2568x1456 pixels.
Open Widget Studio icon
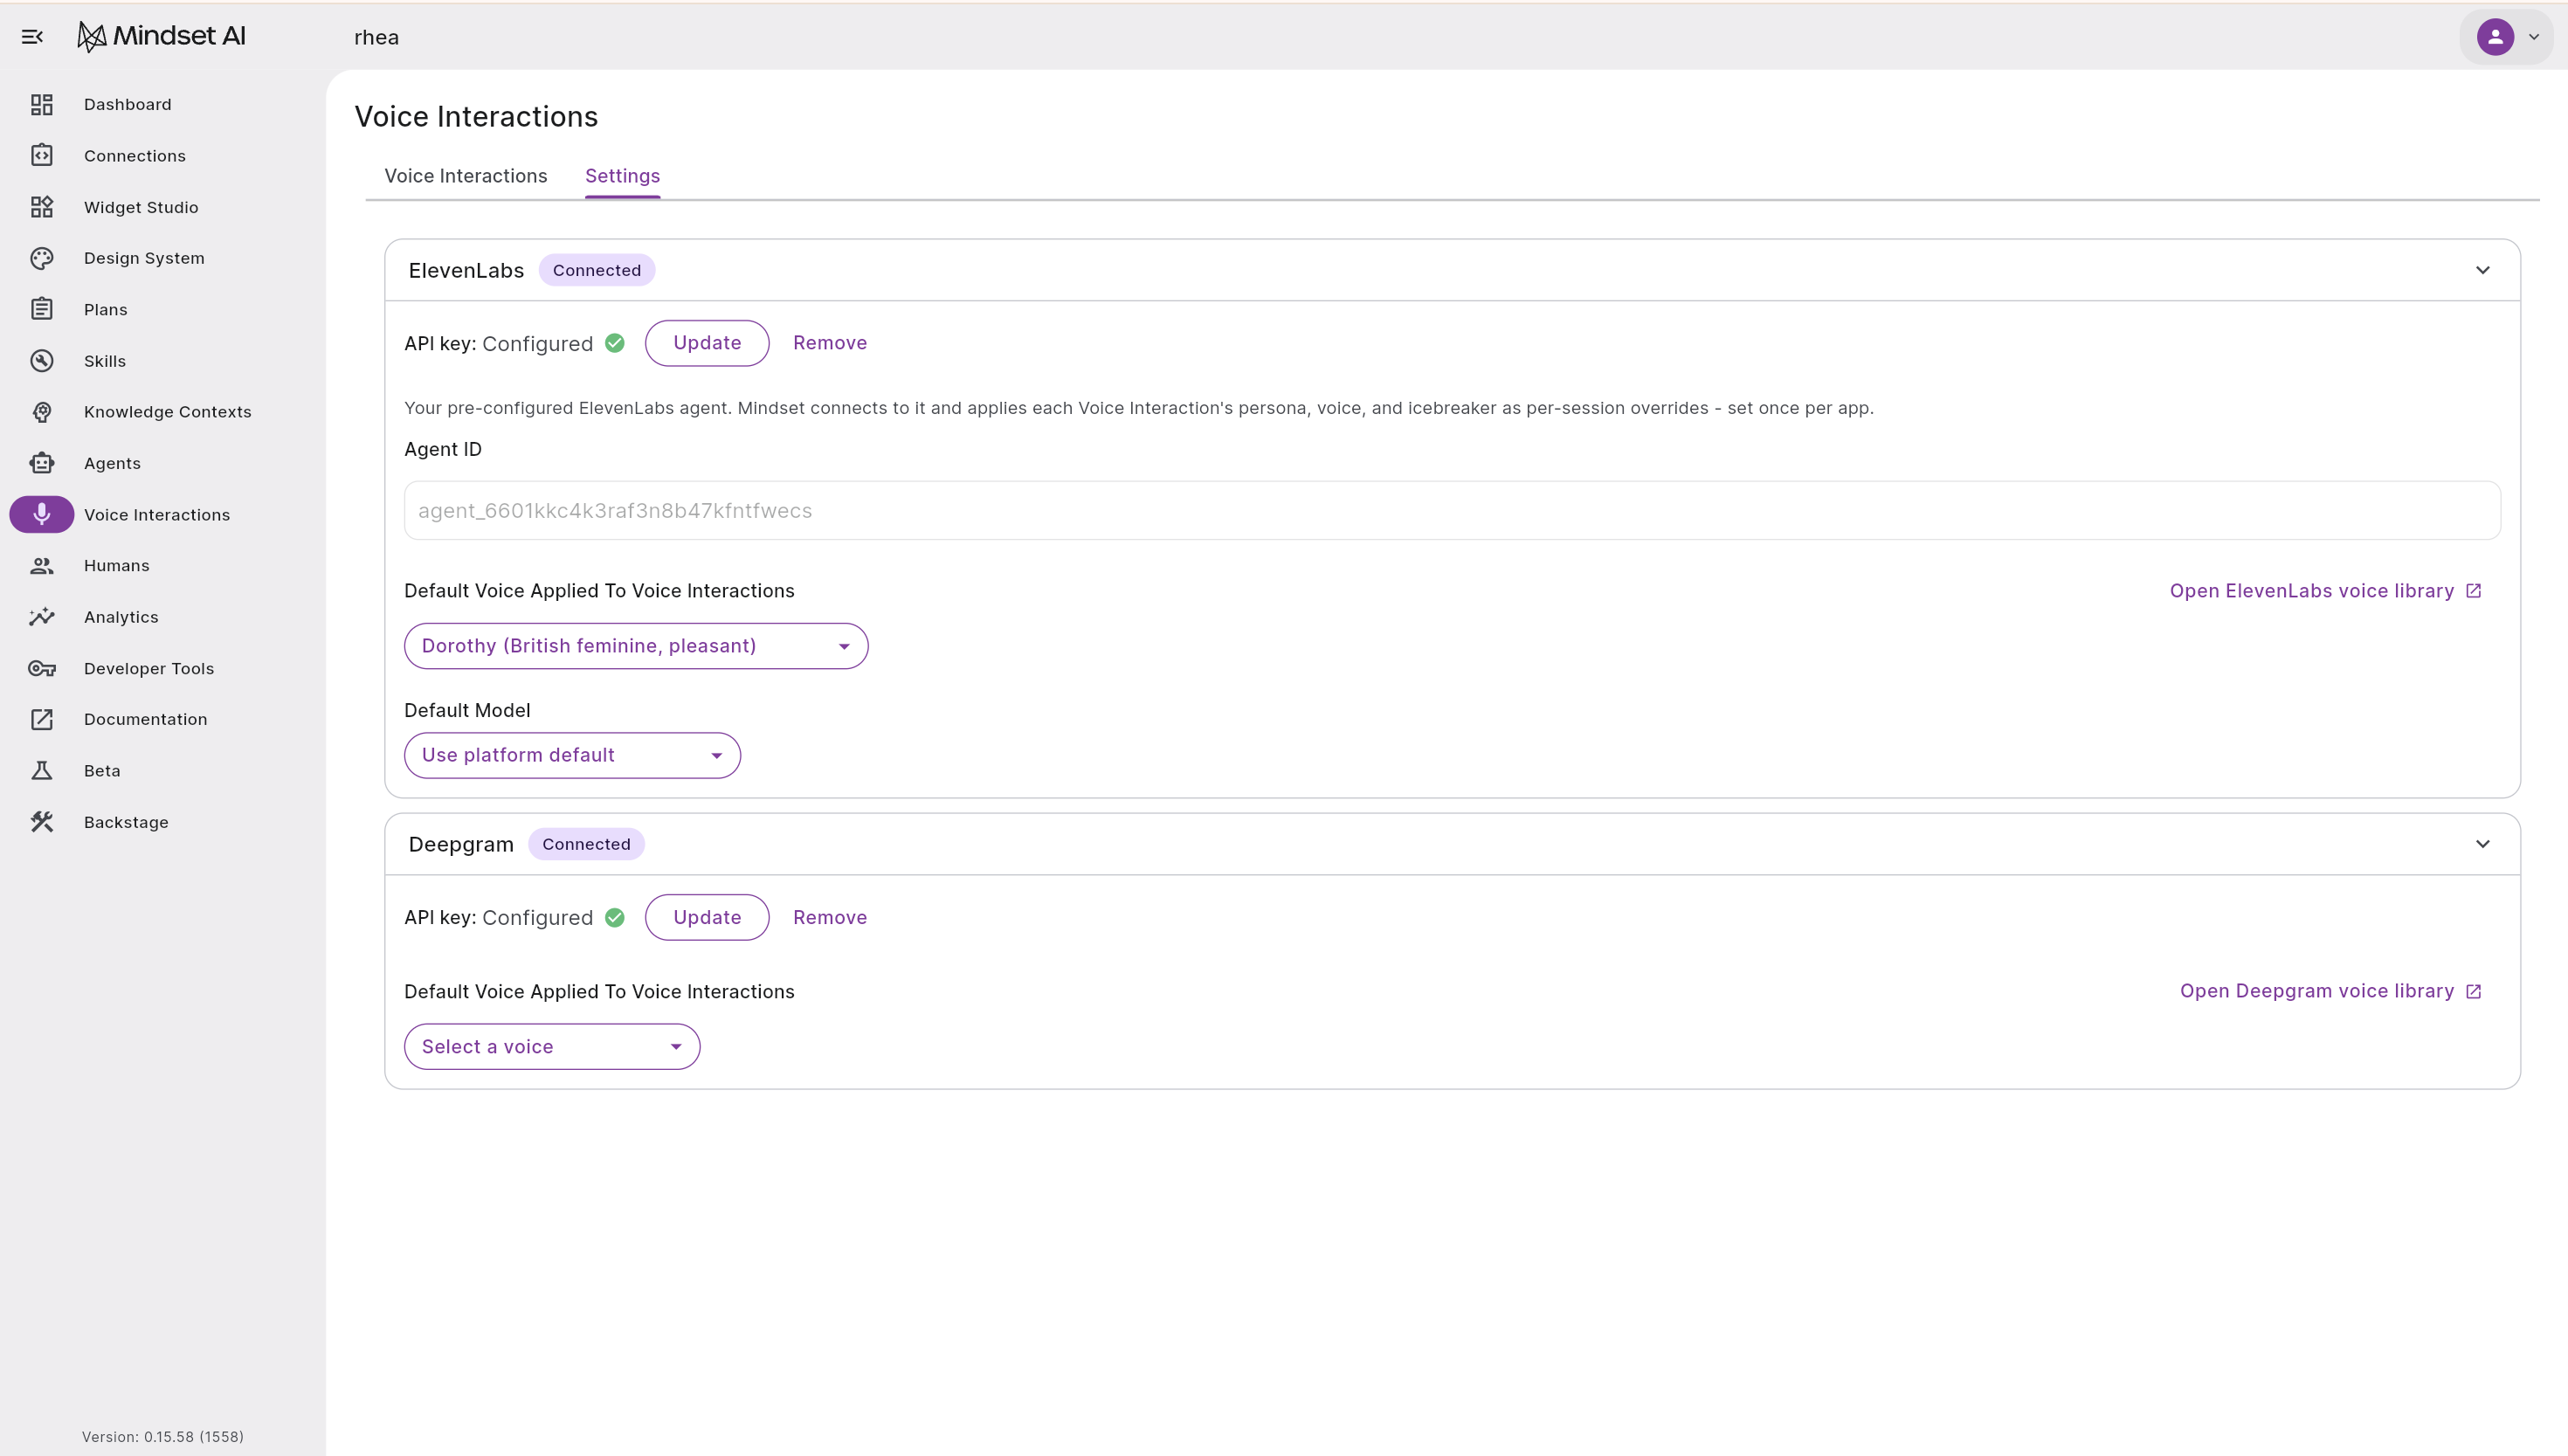41,207
